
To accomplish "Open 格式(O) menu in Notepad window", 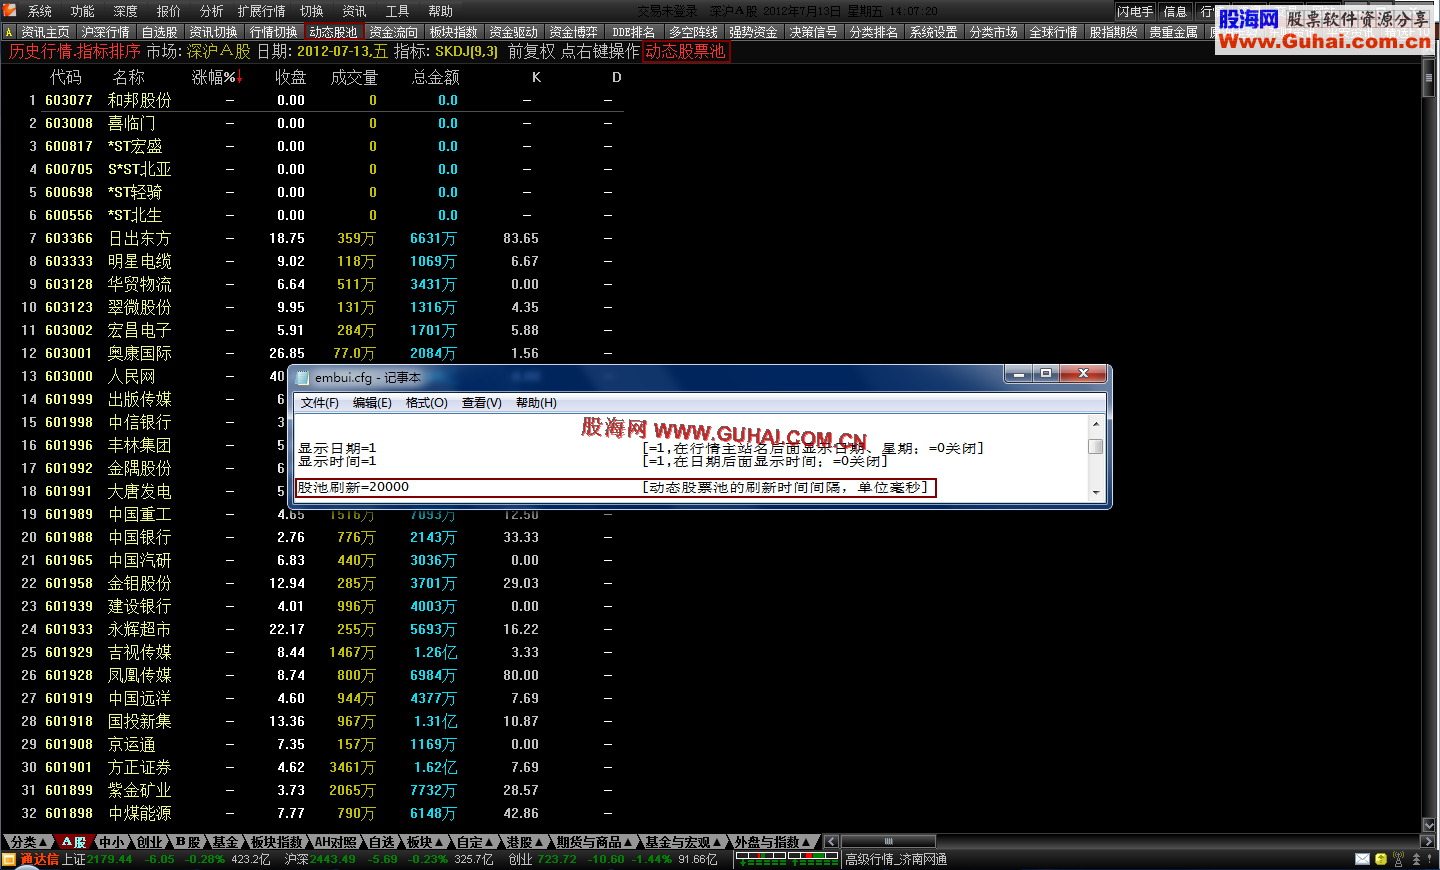I will coord(426,403).
